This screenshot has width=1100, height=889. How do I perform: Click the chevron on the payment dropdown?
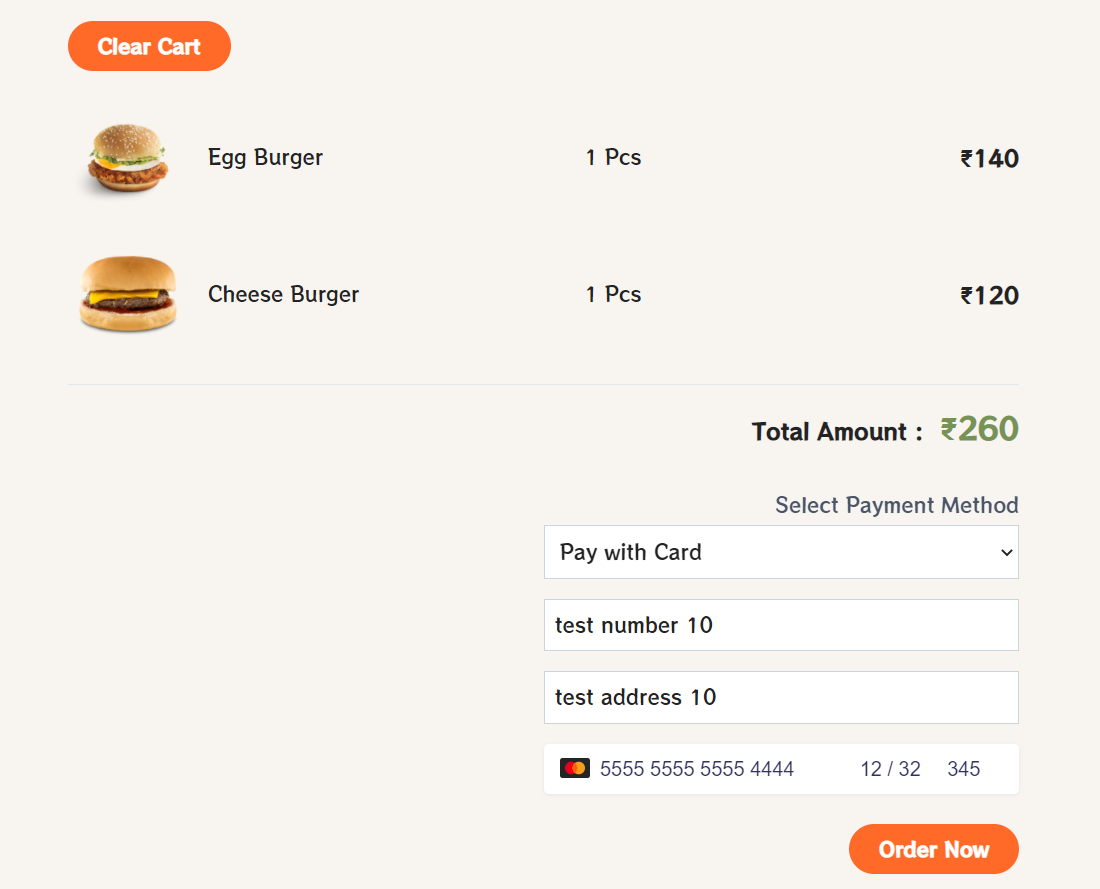pyautogui.click(x=1005, y=552)
